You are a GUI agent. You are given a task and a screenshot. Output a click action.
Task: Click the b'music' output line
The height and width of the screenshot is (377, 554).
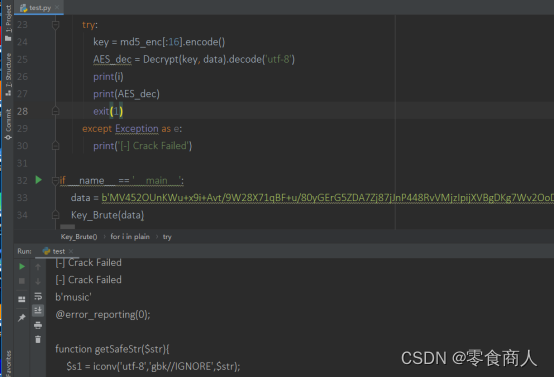pyautogui.click(x=73, y=297)
